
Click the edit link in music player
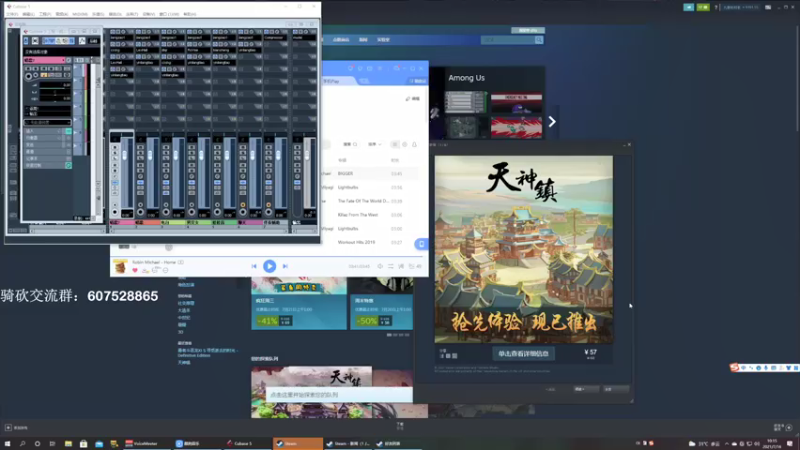coord(413,98)
